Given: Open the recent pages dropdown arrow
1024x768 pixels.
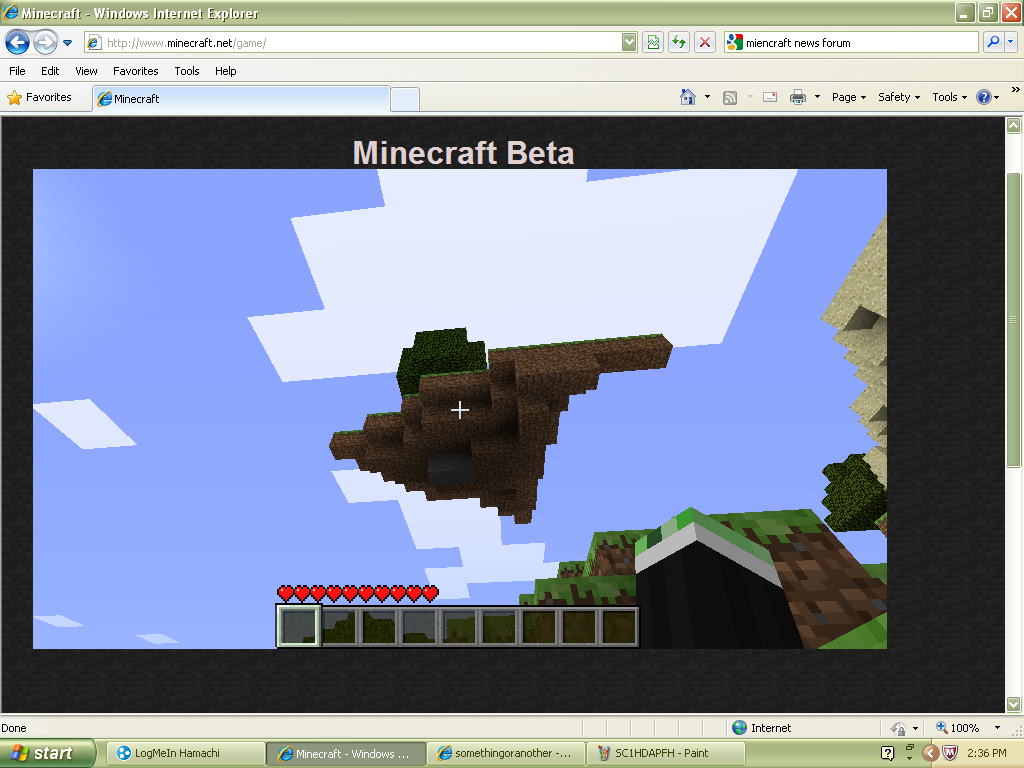Looking at the screenshot, I should click(67, 43).
